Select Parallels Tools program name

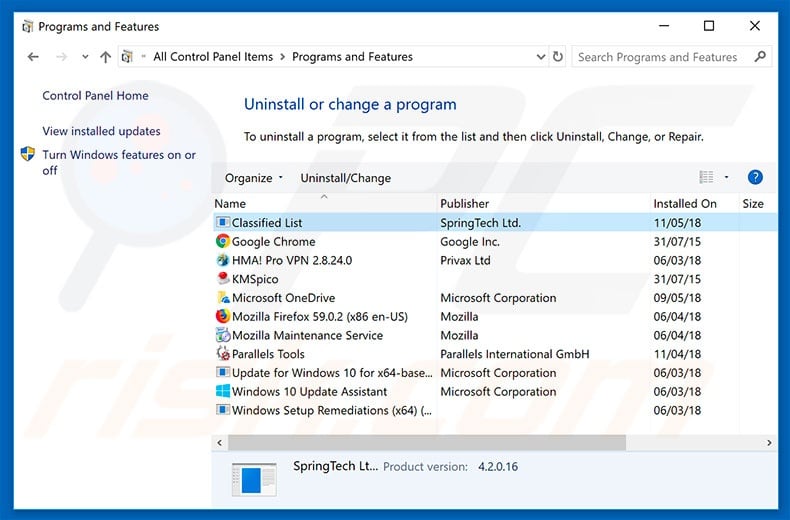tap(268, 354)
